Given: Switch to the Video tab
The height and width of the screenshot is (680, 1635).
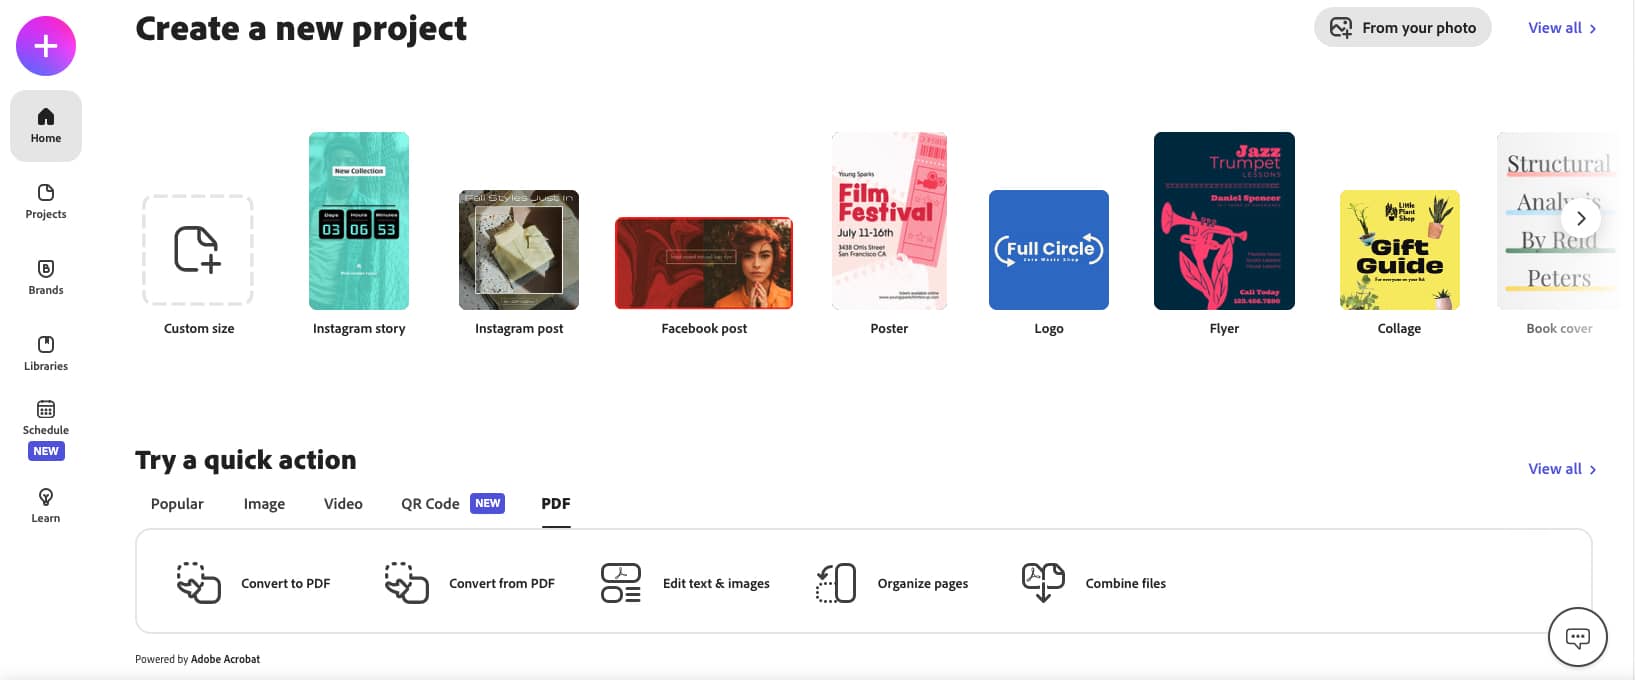Looking at the screenshot, I should 343,504.
